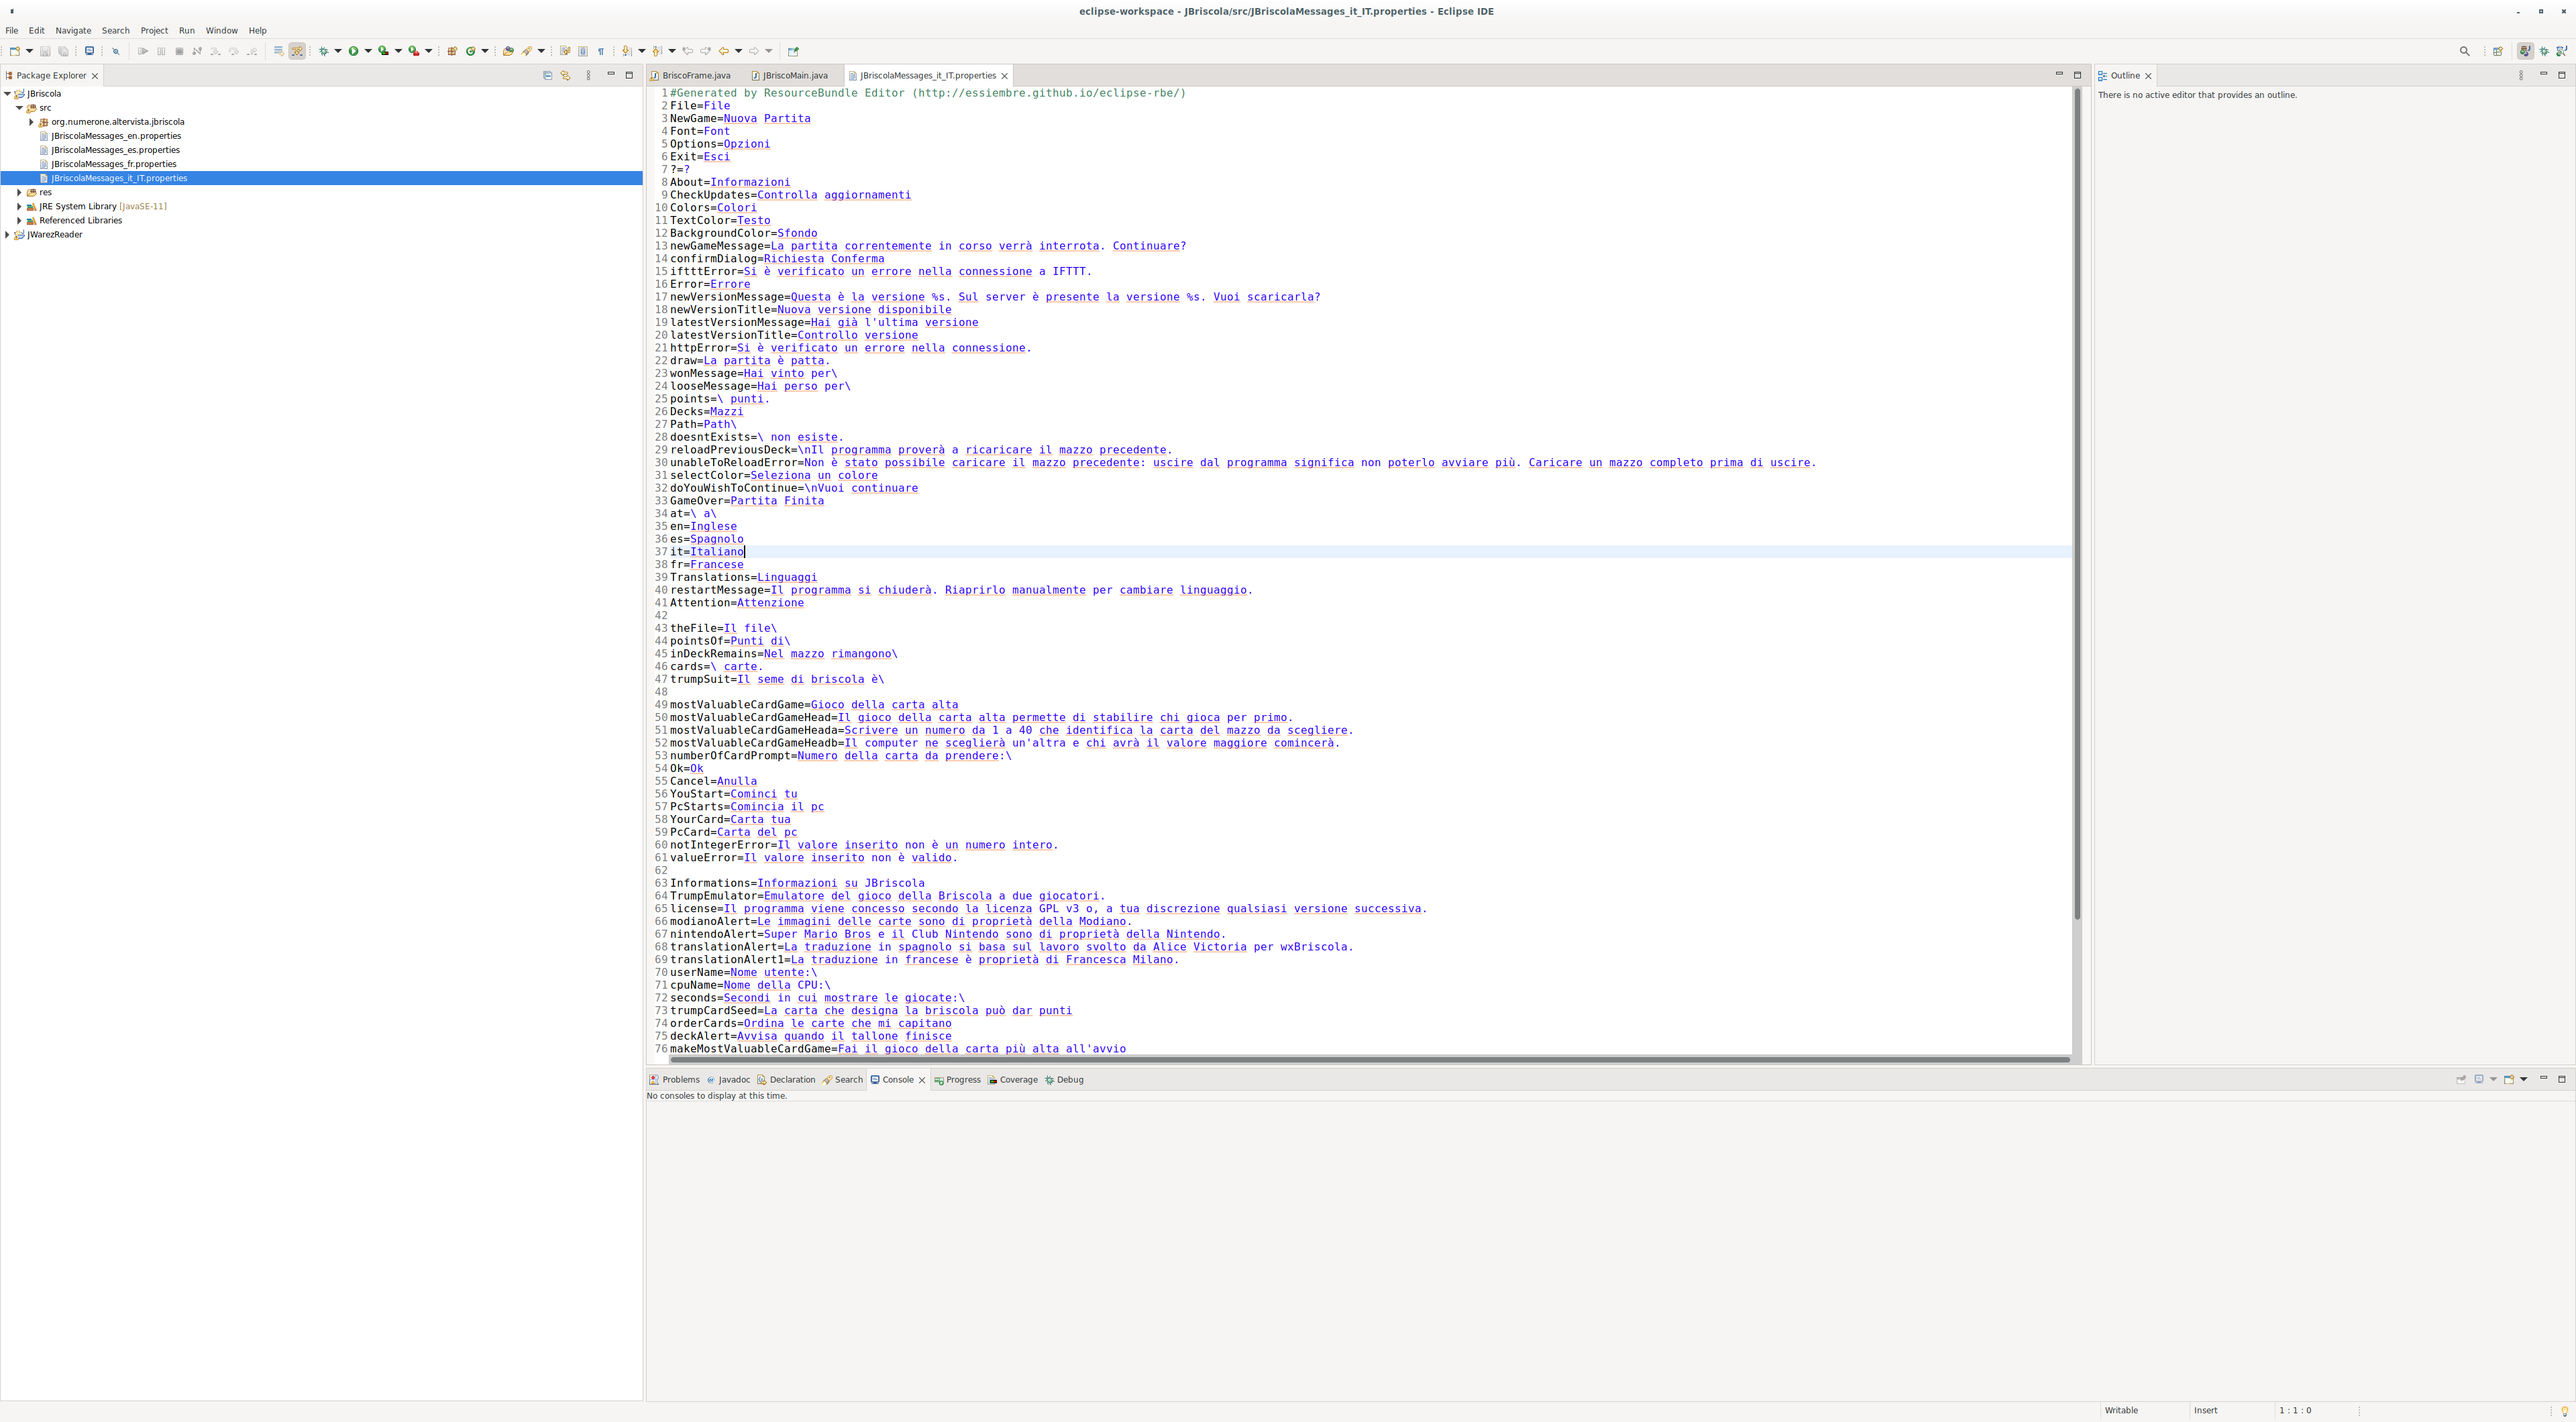This screenshot has height=1422, width=2576.
Task: Toggle Link with Editor in Package Explorer
Action: [x=565, y=75]
